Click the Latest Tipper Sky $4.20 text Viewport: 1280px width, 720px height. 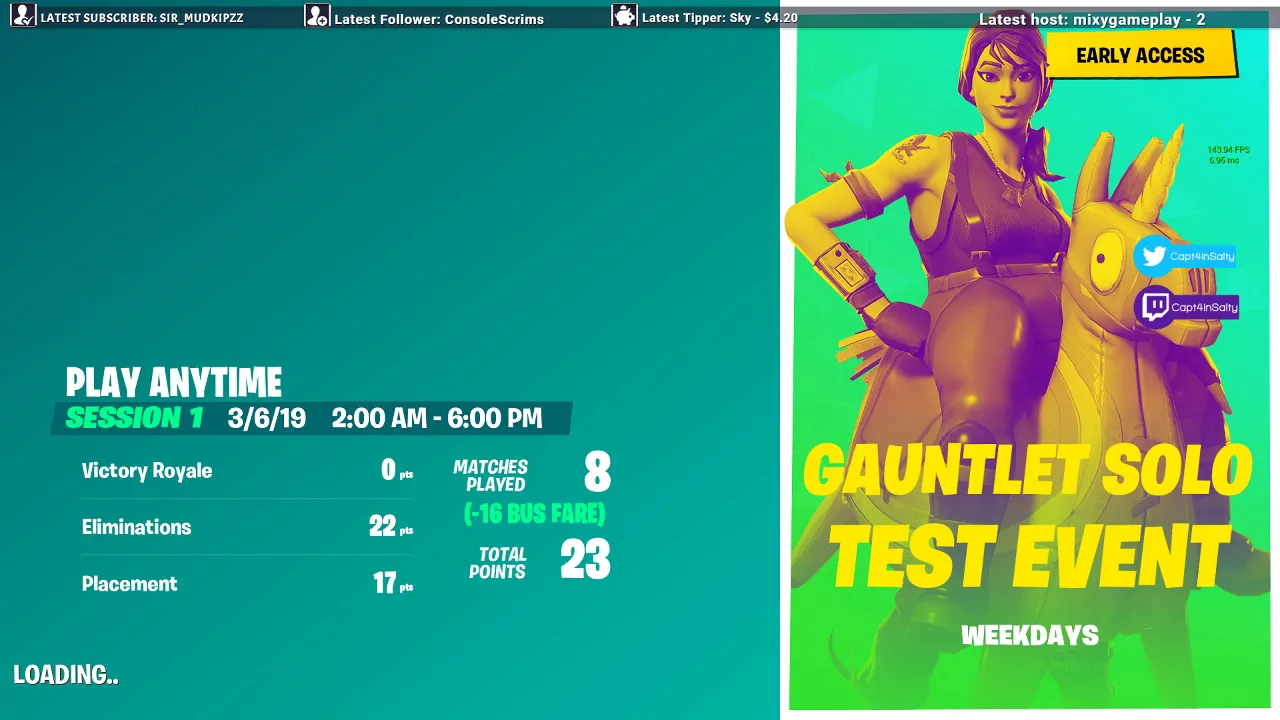coord(720,18)
